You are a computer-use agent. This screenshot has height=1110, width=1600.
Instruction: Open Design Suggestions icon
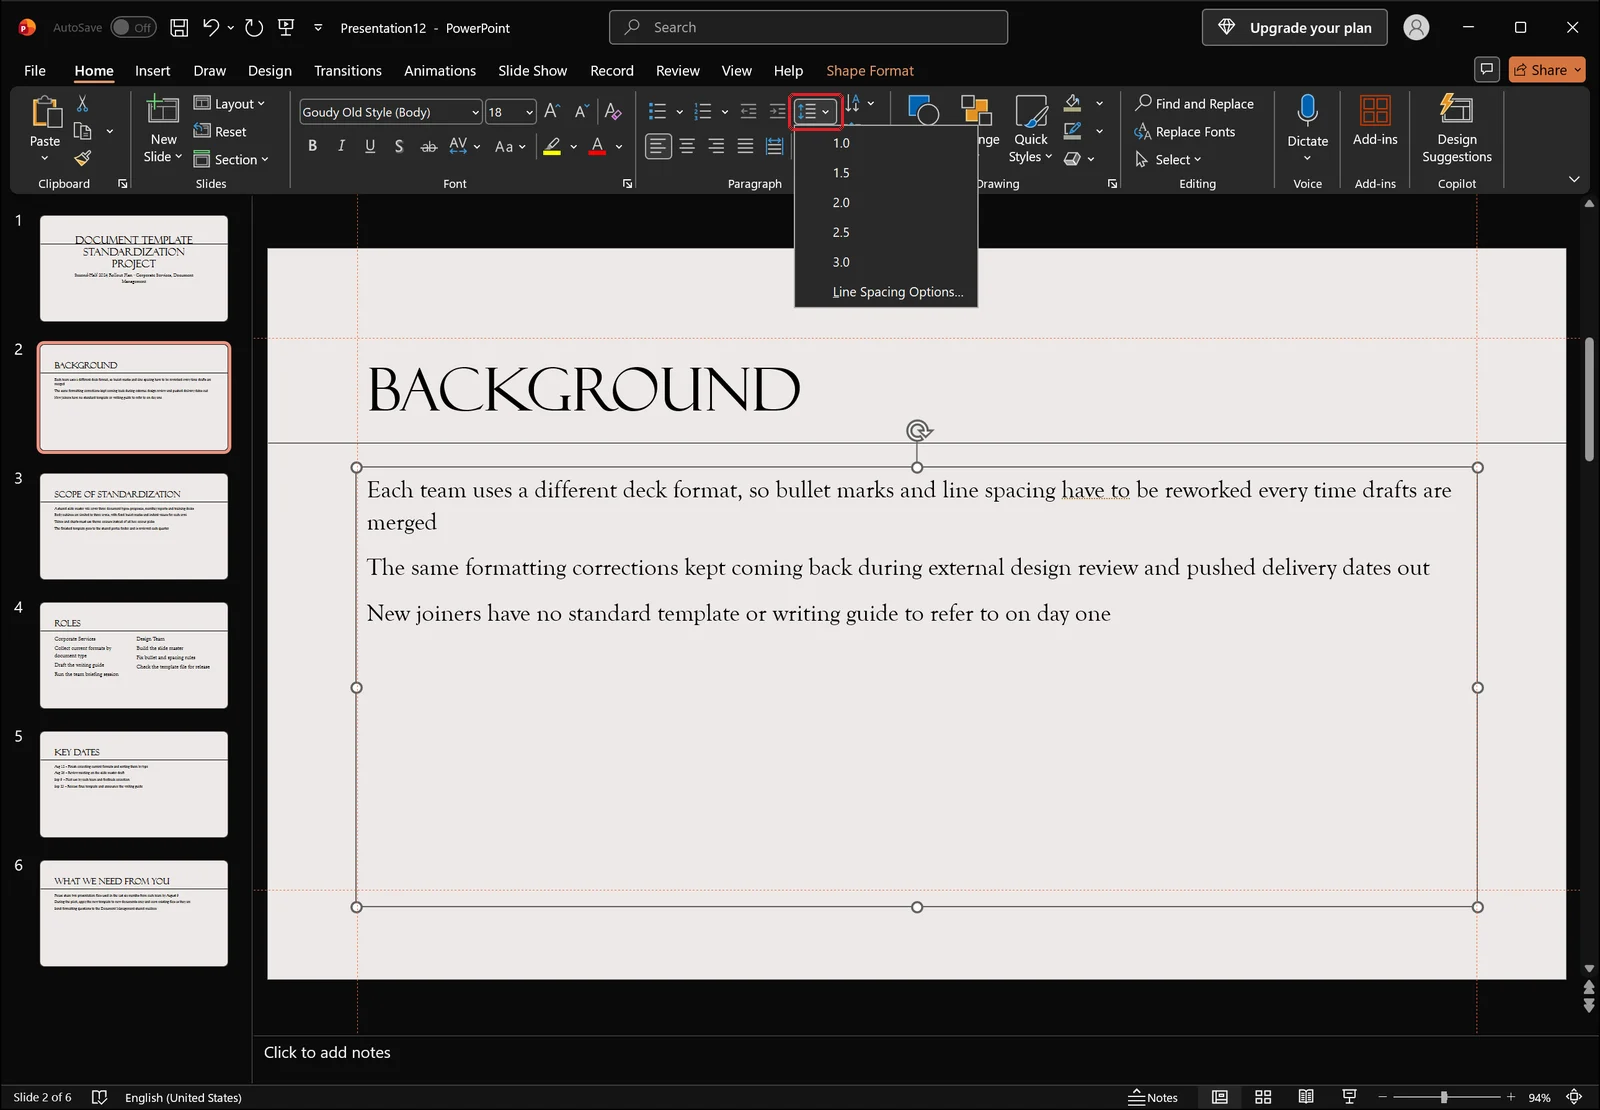tap(1456, 108)
